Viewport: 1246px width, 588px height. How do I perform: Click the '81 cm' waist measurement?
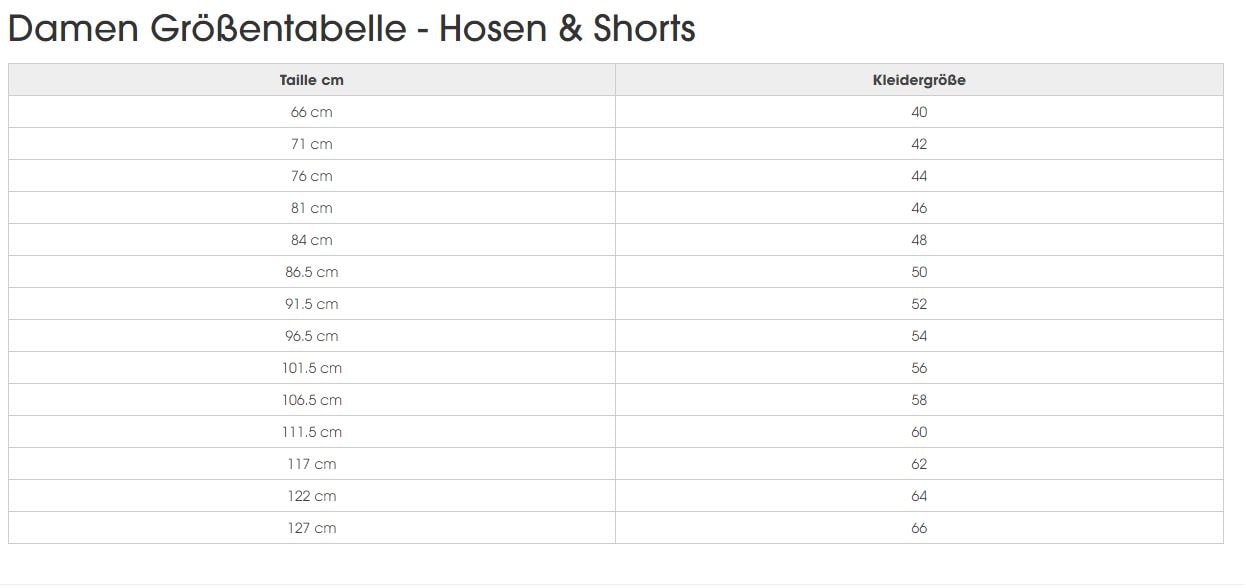(x=311, y=208)
